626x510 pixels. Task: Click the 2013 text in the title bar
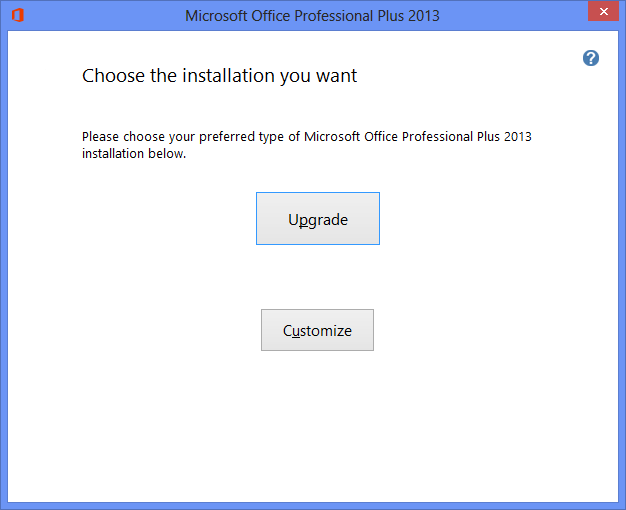pyautogui.click(x=424, y=16)
